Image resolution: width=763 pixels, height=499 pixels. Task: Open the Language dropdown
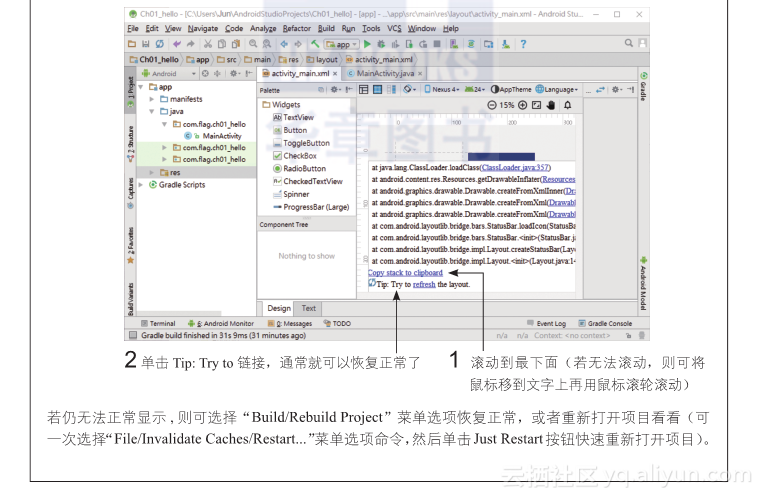[557, 90]
